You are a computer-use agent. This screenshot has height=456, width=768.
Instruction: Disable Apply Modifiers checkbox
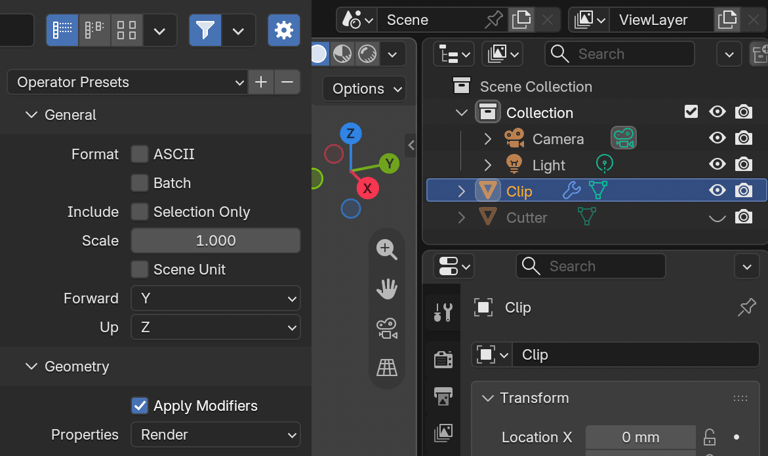click(x=140, y=406)
